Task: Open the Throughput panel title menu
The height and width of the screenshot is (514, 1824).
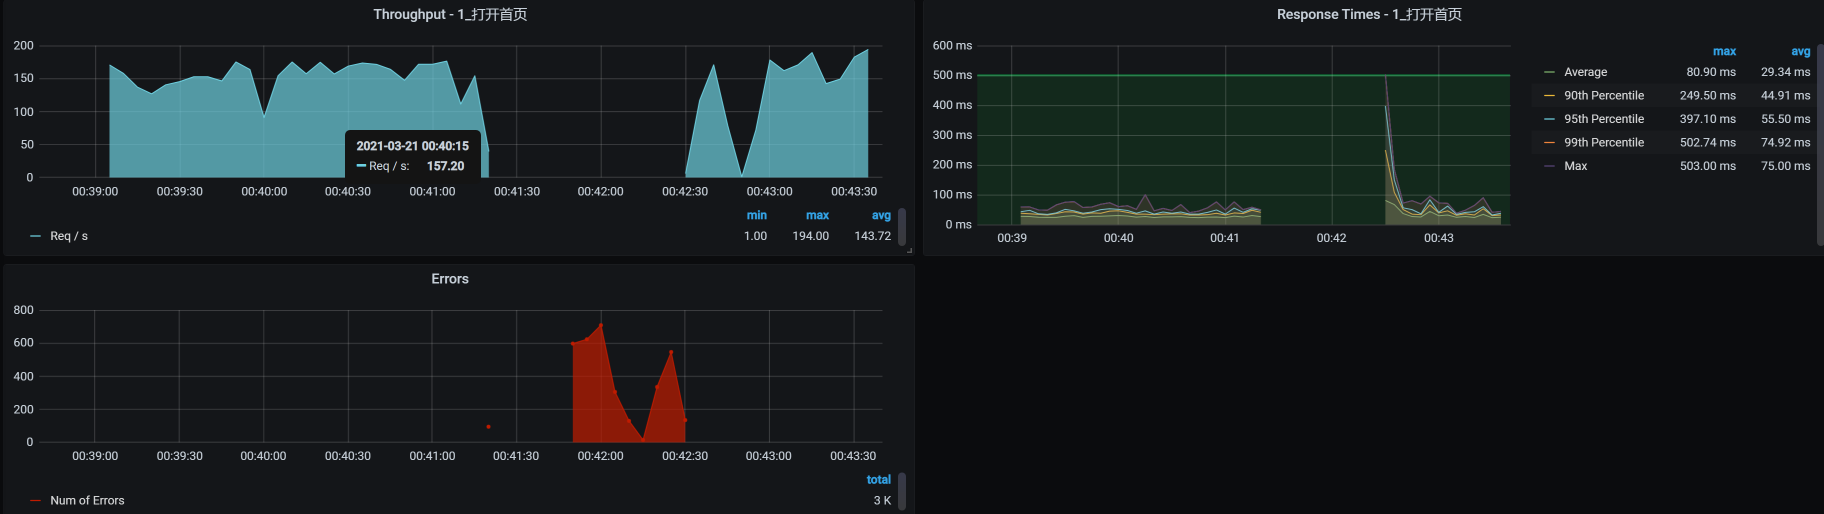Action: click(450, 14)
